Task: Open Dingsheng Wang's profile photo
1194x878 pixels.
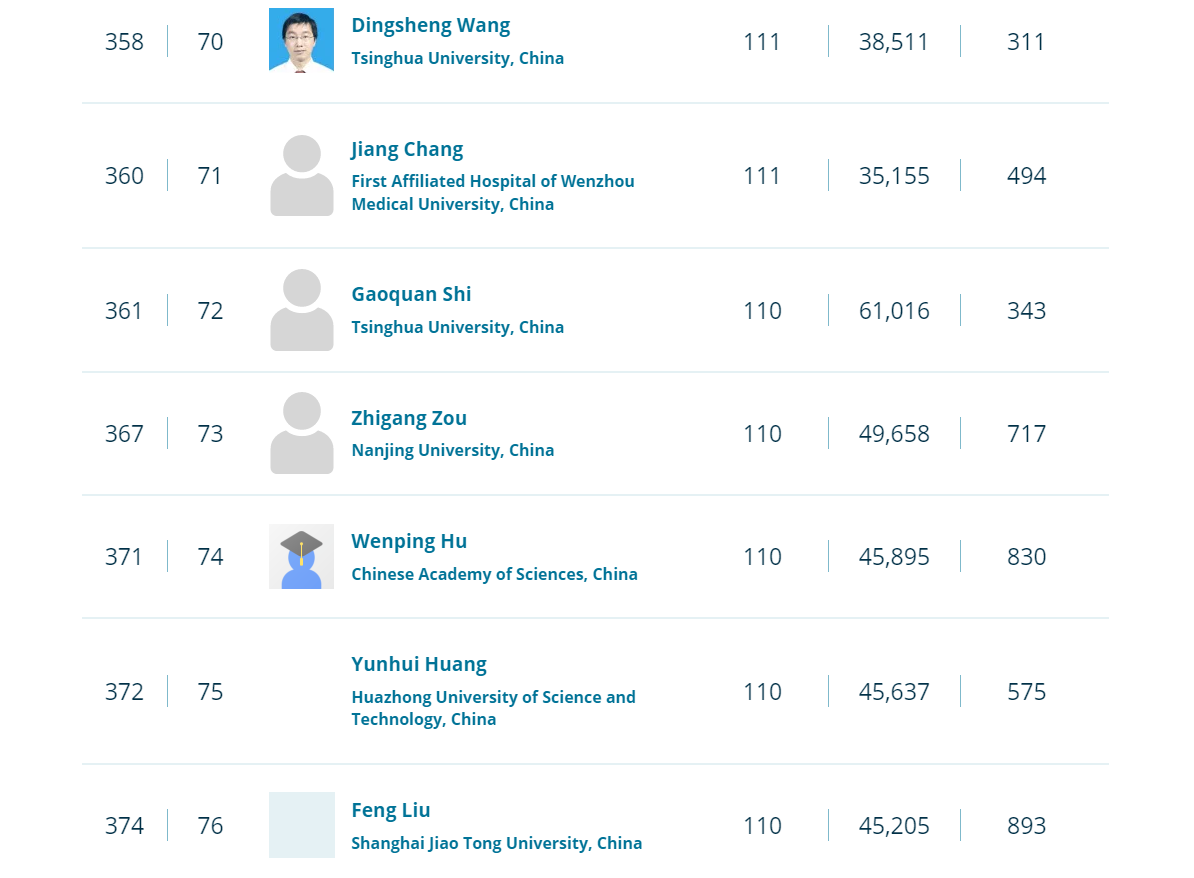Action: [302, 40]
